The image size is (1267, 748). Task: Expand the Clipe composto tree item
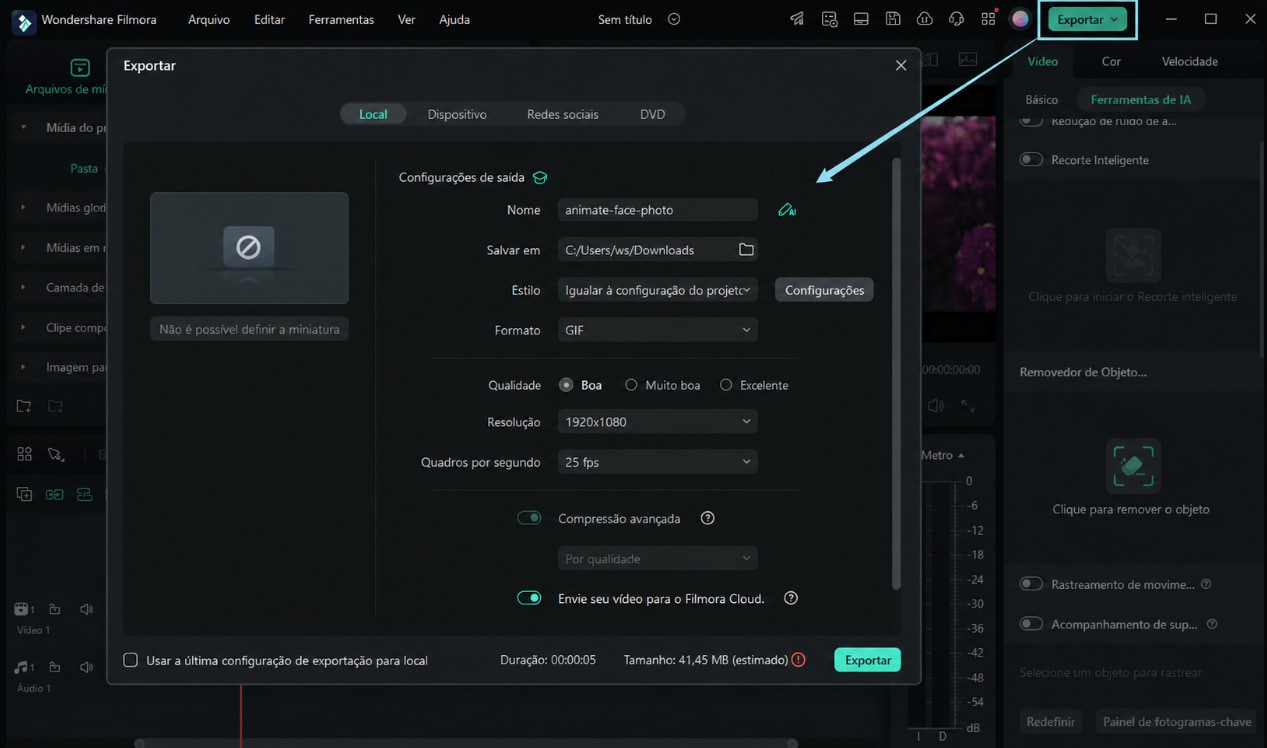point(23,328)
